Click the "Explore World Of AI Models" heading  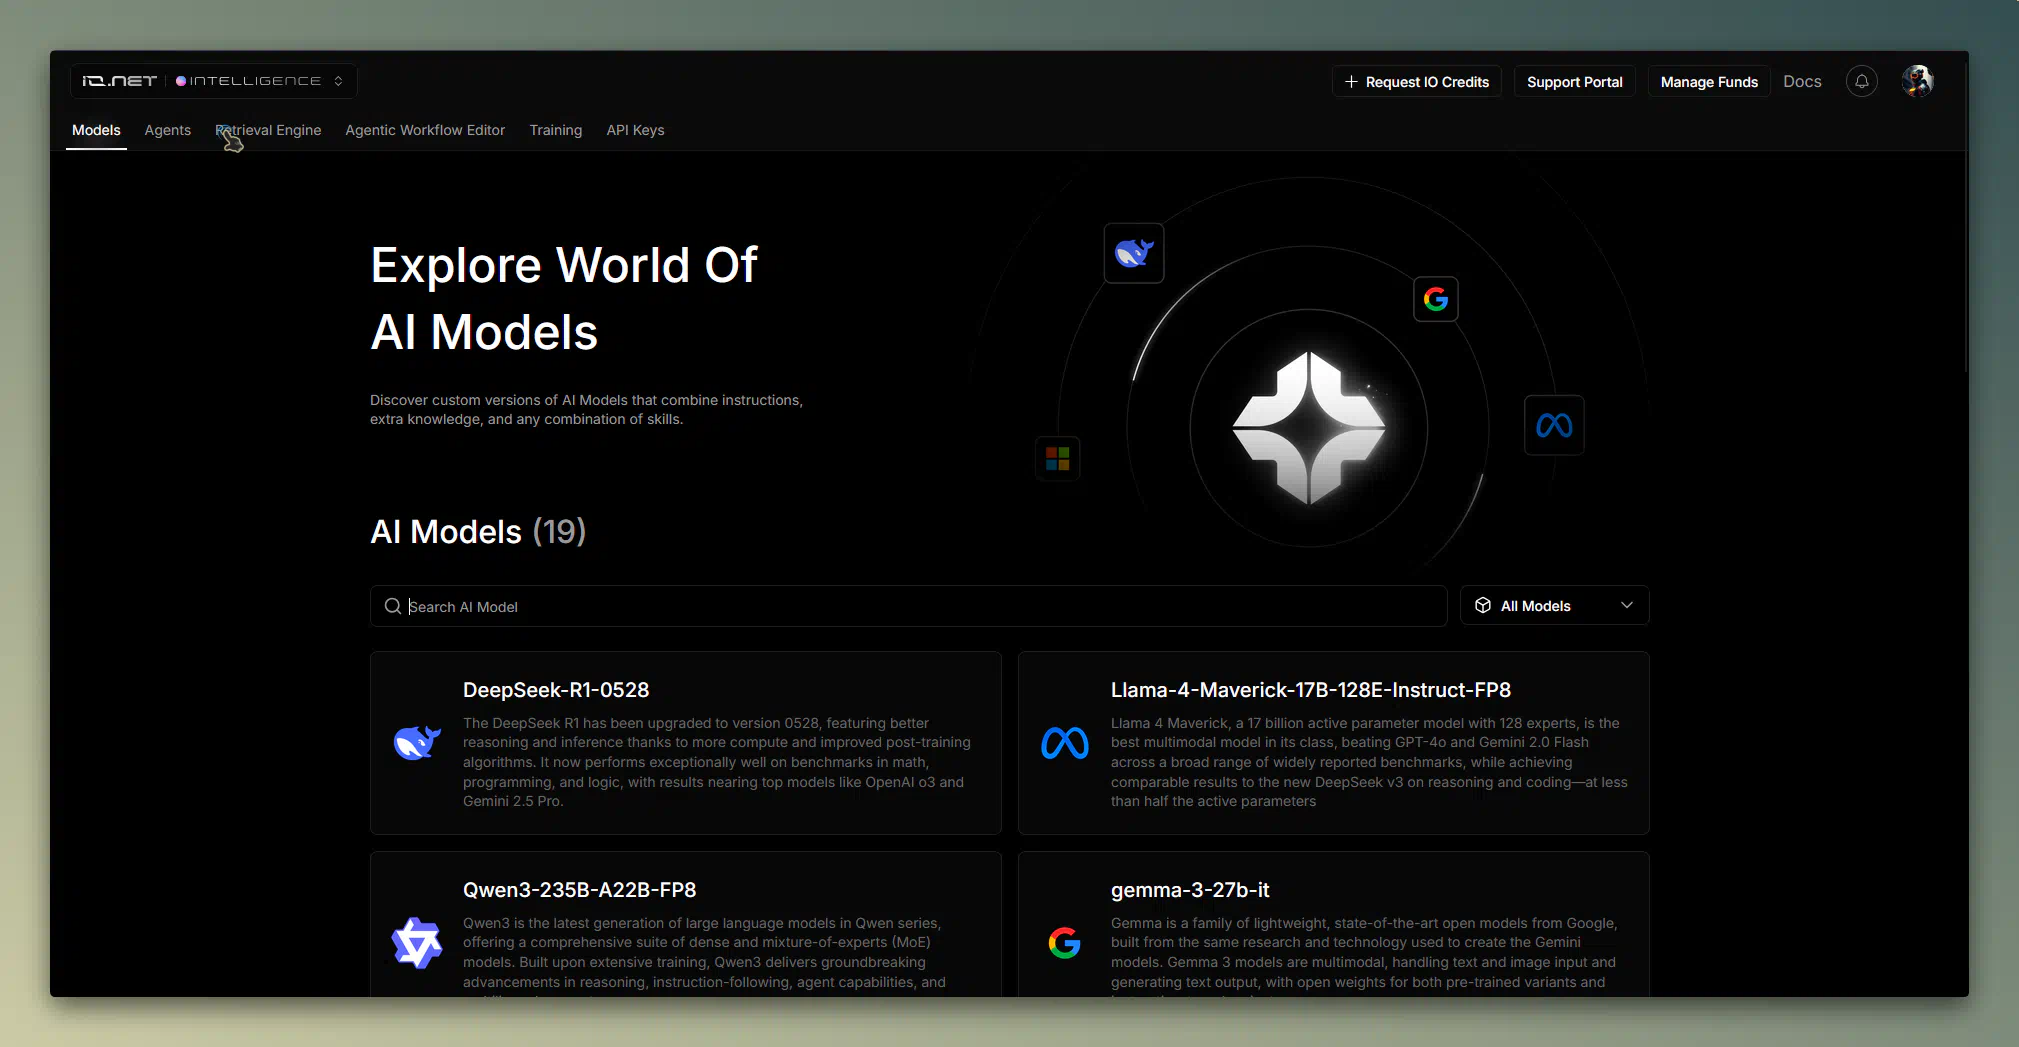click(564, 299)
